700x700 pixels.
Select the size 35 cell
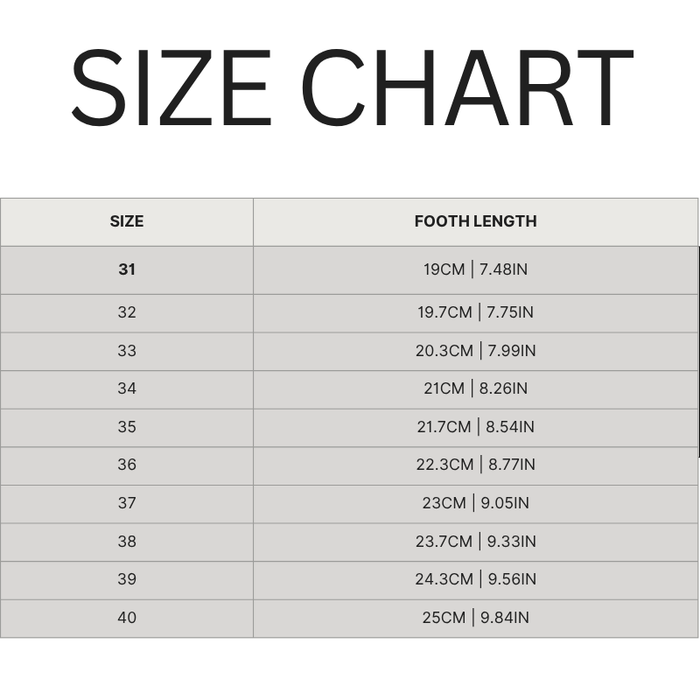[x=127, y=427]
